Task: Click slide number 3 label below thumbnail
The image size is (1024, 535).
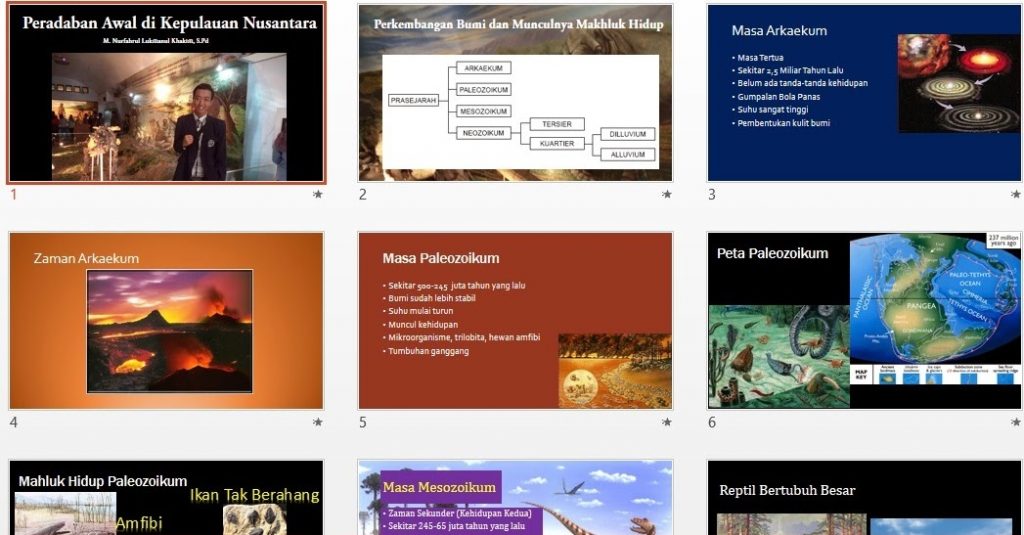Action: [712, 195]
